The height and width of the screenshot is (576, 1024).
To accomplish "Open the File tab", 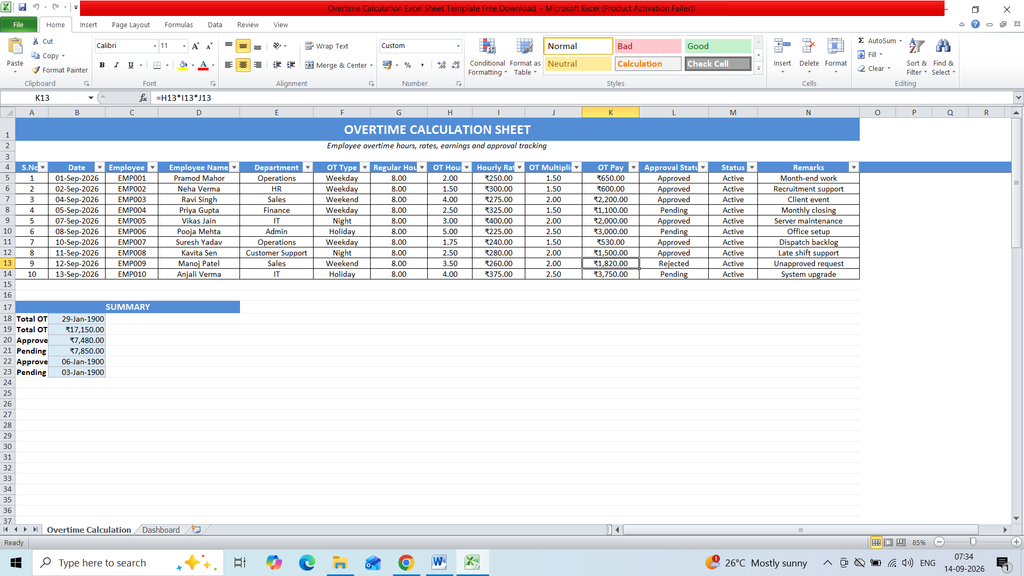I will click(18, 25).
